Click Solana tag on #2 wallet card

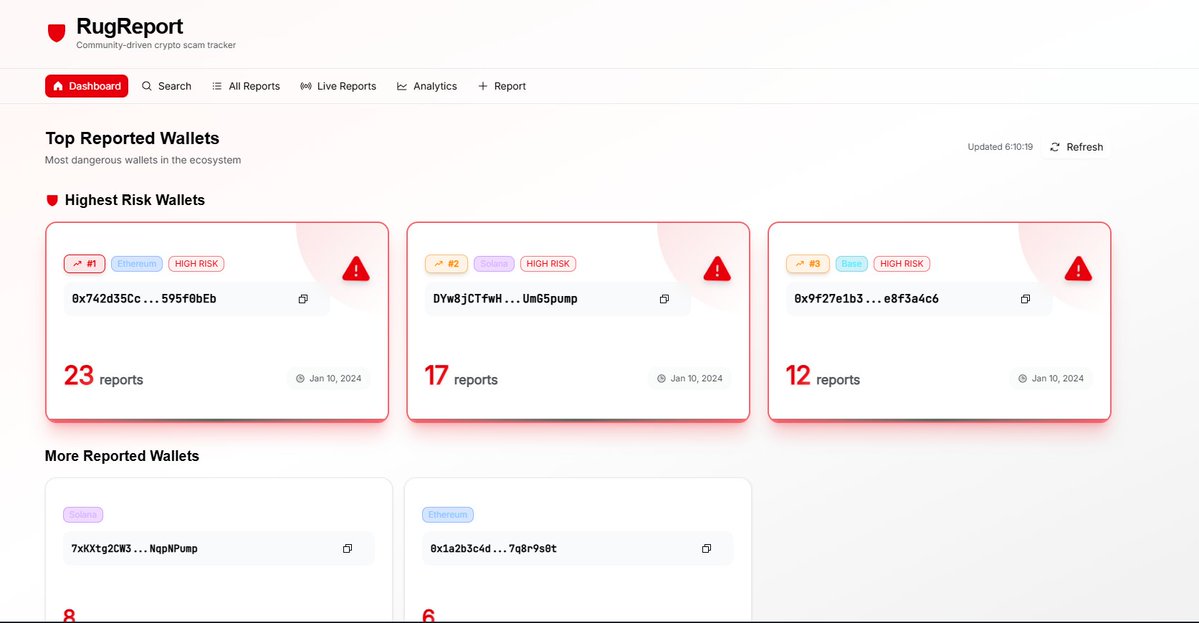point(494,264)
